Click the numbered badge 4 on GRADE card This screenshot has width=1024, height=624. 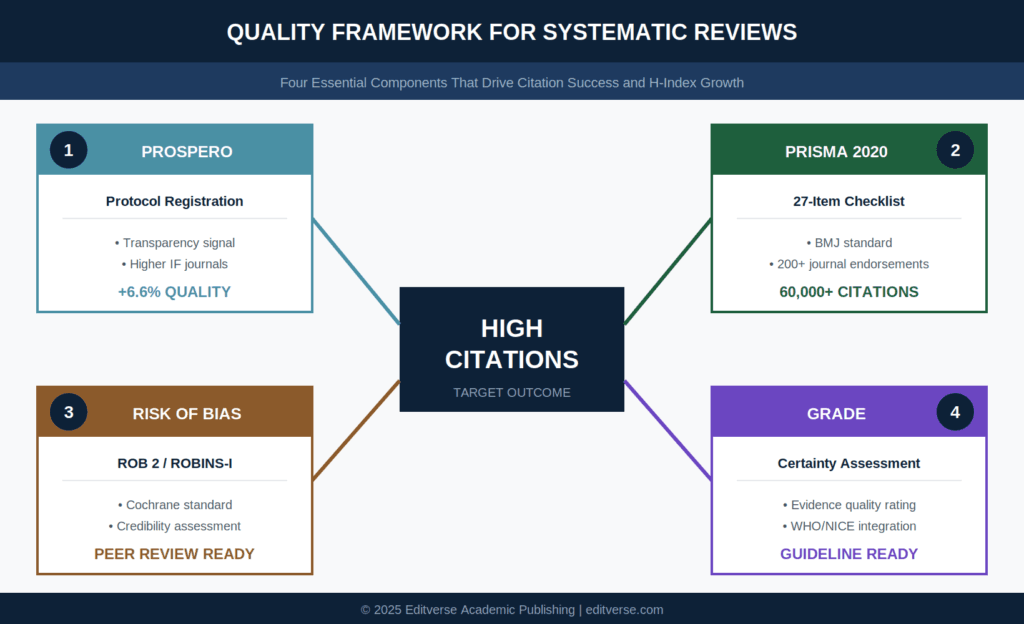[x=955, y=411]
